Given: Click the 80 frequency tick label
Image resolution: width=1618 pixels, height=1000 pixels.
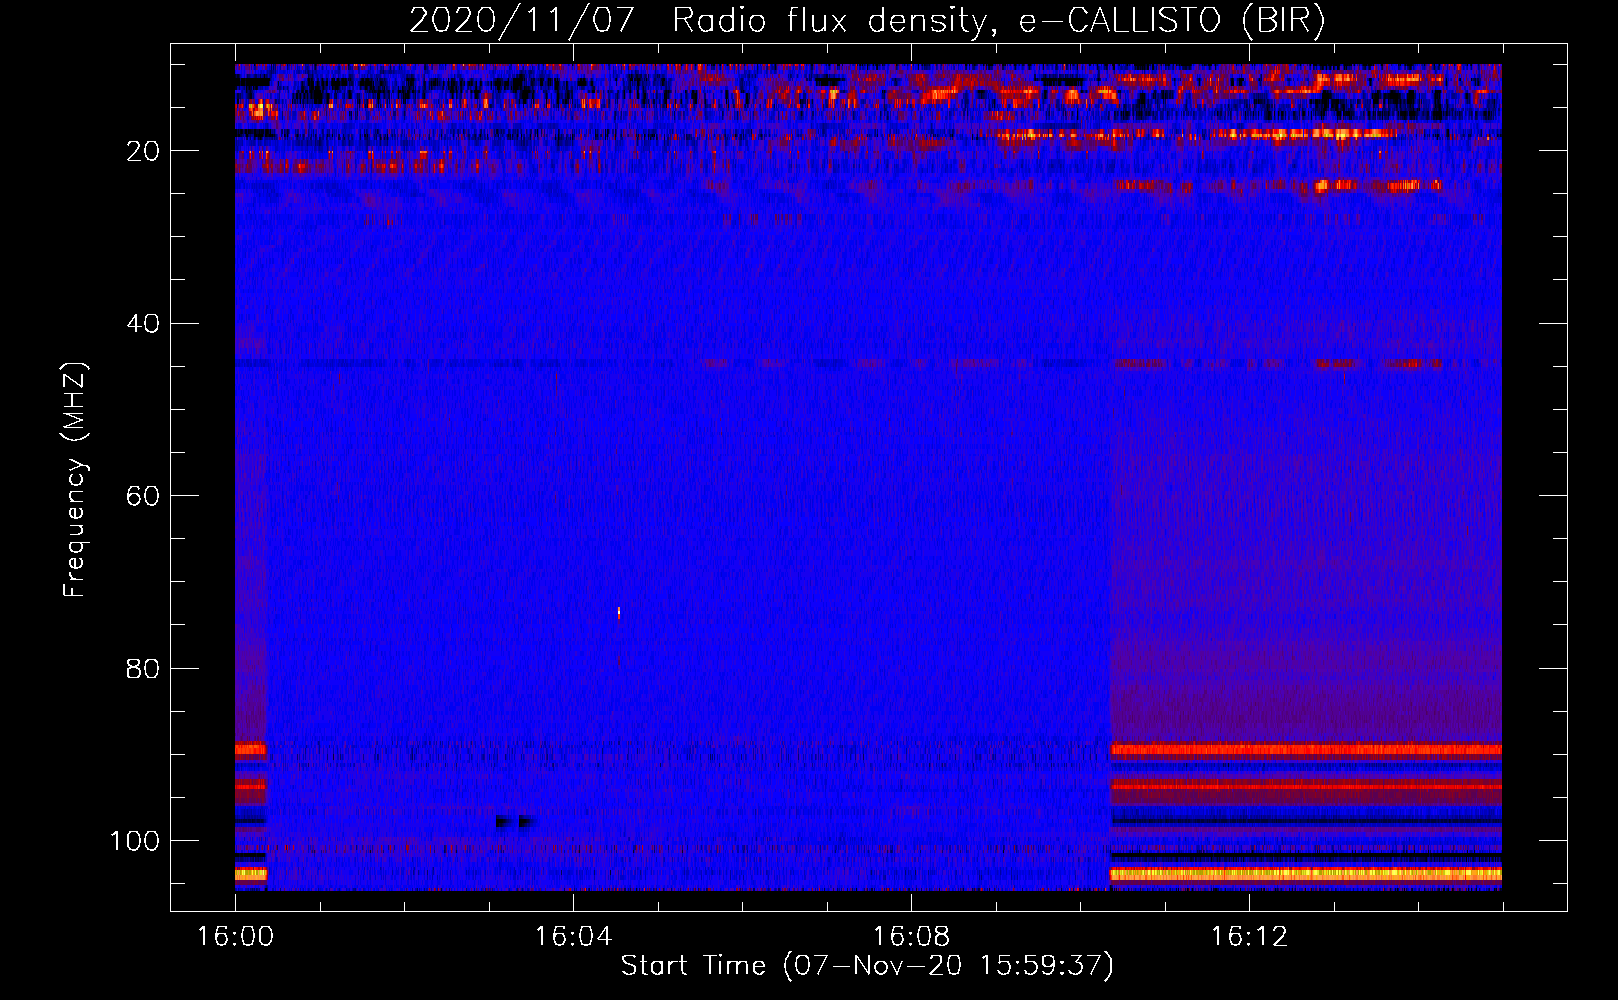Looking at the screenshot, I should (143, 668).
